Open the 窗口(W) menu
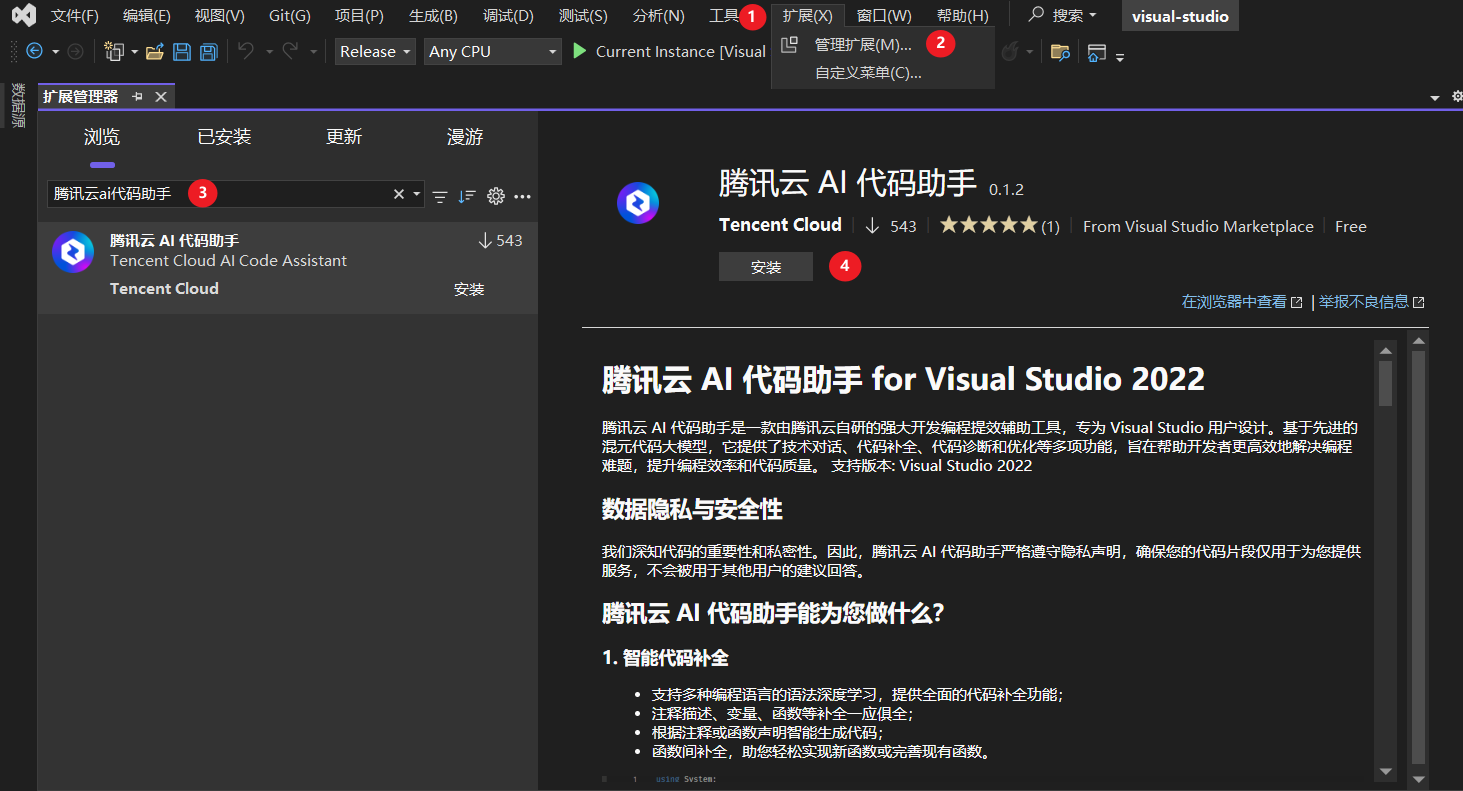The width and height of the screenshot is (1463, 791). [x=884, y=15]
